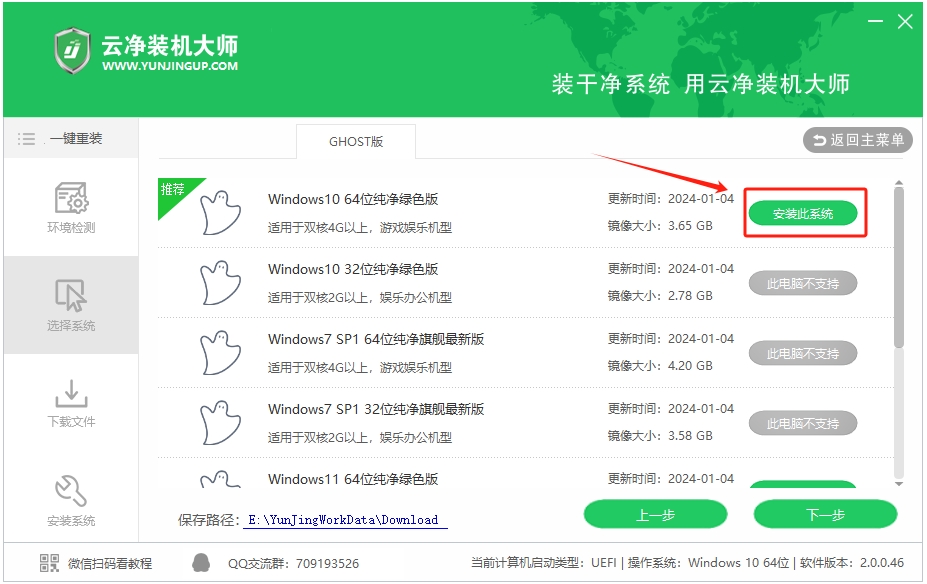Click Windows7 SP1 32位纯净旗舰最新版 title
This screenshot has width=927, height=584.
coord(376,409)
